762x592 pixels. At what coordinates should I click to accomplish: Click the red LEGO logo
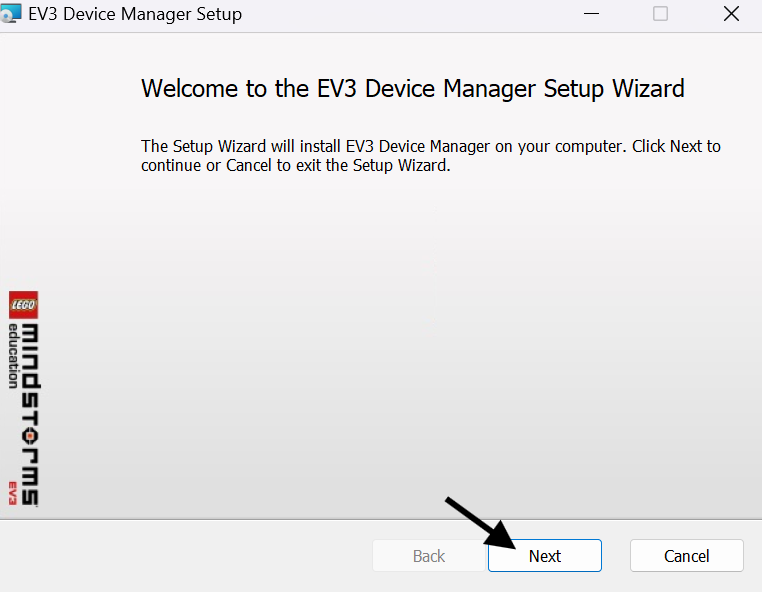point(23,305)
